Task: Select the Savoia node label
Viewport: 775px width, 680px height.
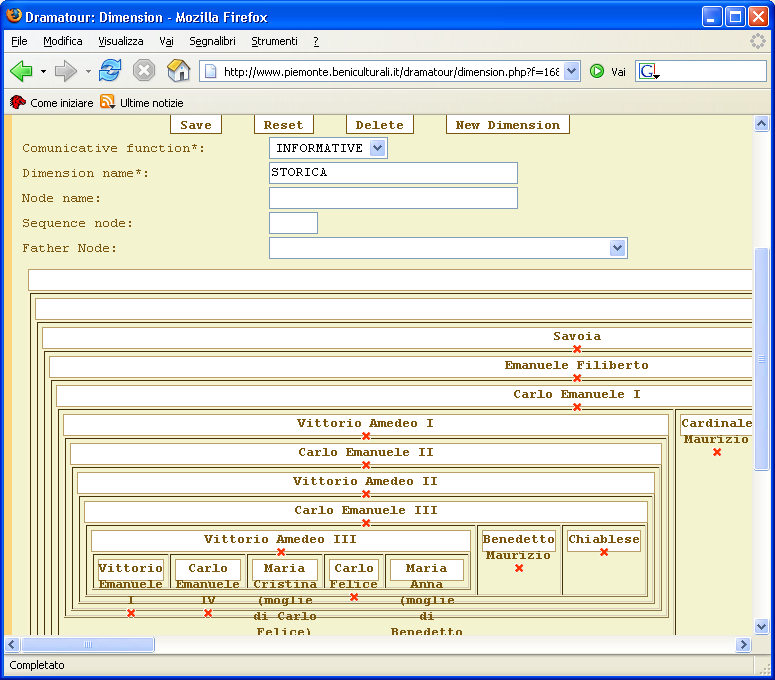Action: (x=577, y=337)
